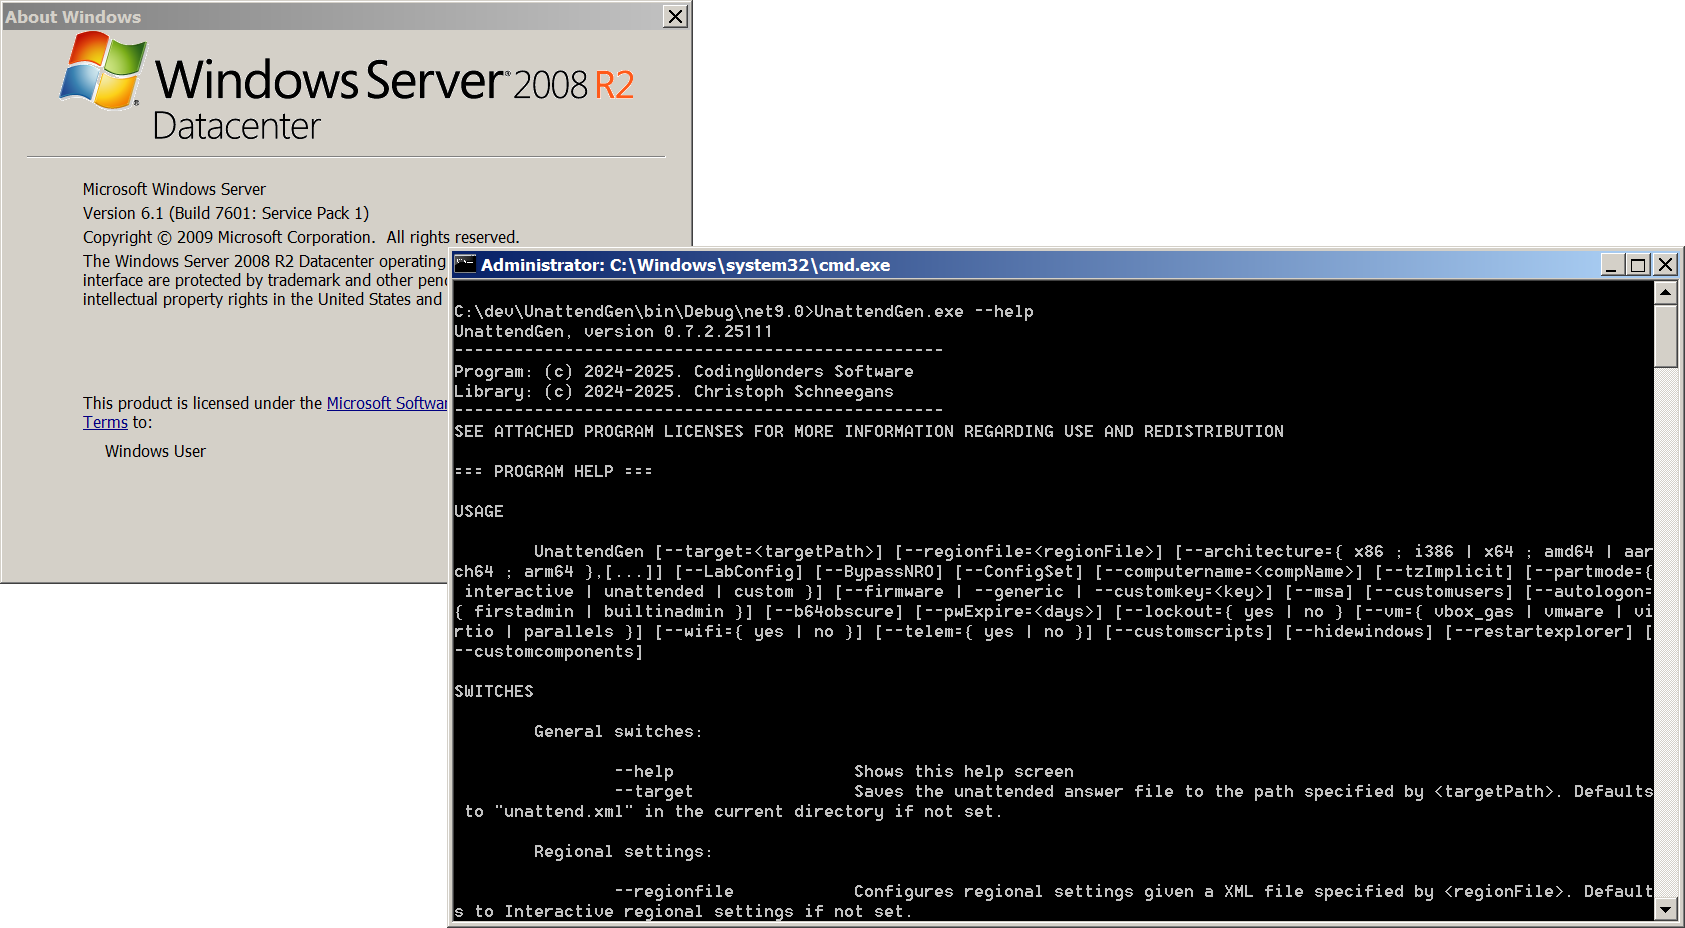The image size is (1685, 928).
Task: Click the '--help' switch entry
Action: 644,772
